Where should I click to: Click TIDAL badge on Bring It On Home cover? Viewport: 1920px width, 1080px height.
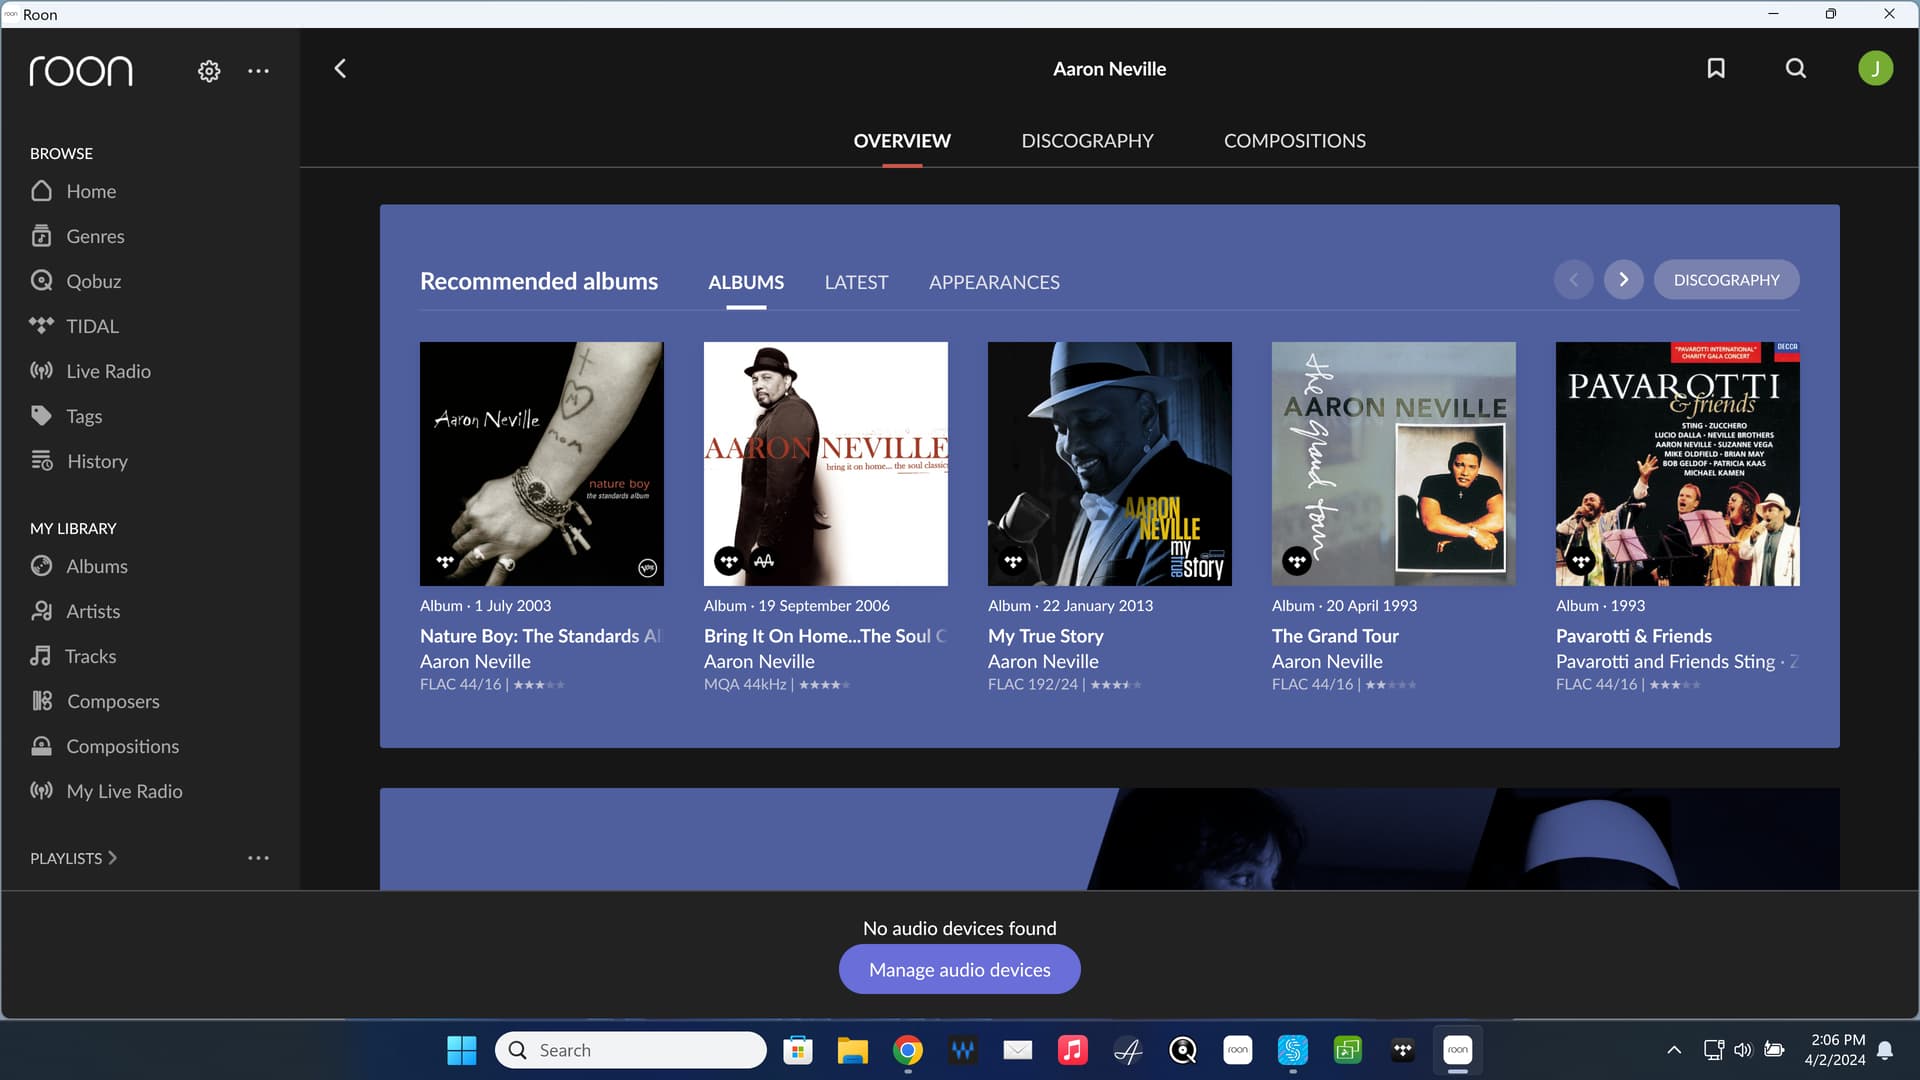point(728,561)
